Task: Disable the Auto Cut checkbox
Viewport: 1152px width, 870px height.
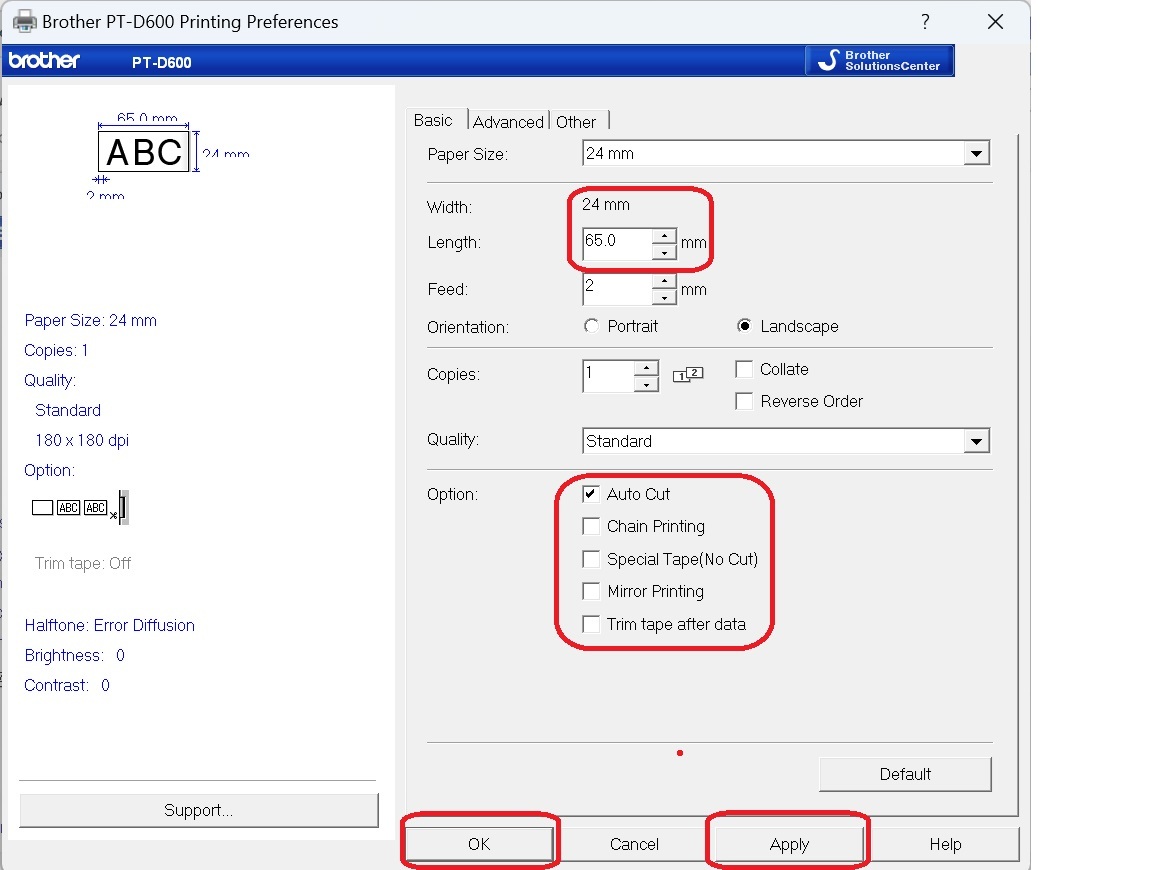Action: click(591, 494)
